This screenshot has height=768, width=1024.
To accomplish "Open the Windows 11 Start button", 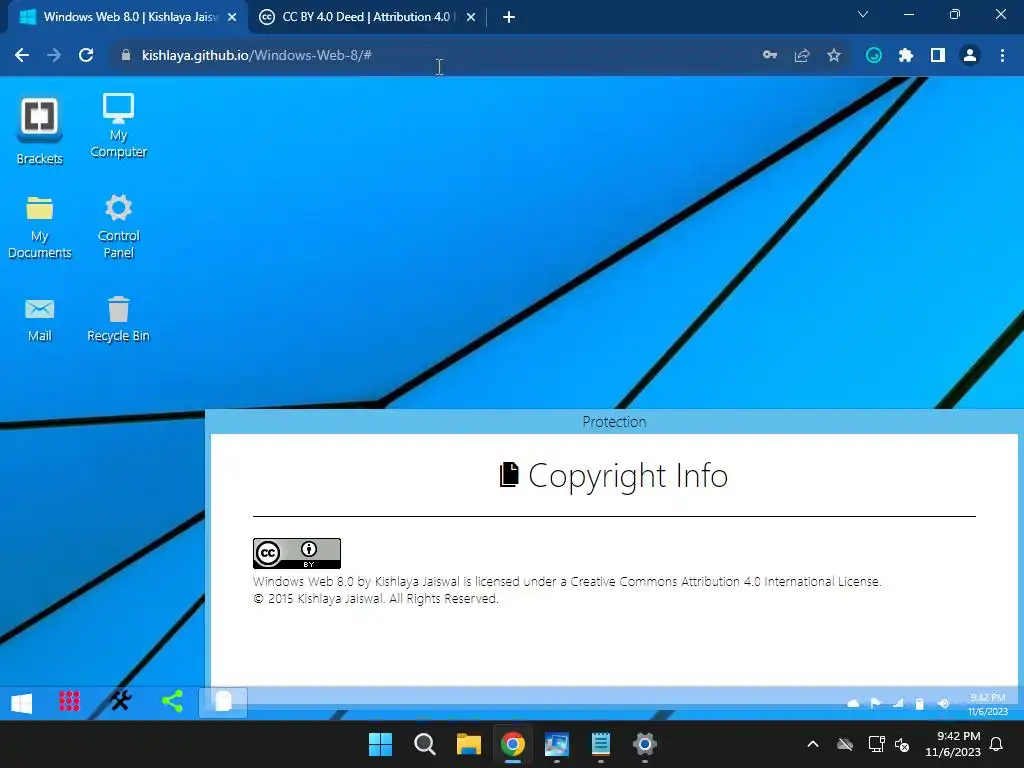I will pyautogui.click(x=380, y=744).
